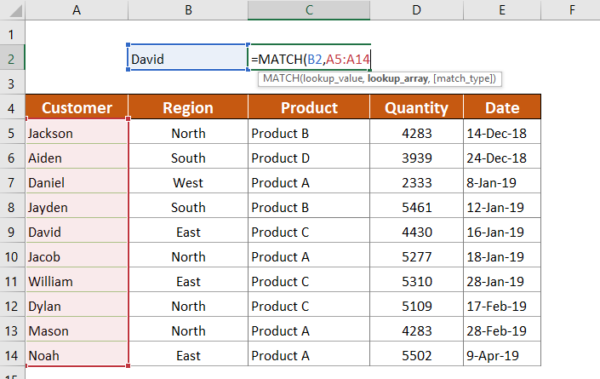
Task: Click date 18-Jan-19
Action: (502, 256)
